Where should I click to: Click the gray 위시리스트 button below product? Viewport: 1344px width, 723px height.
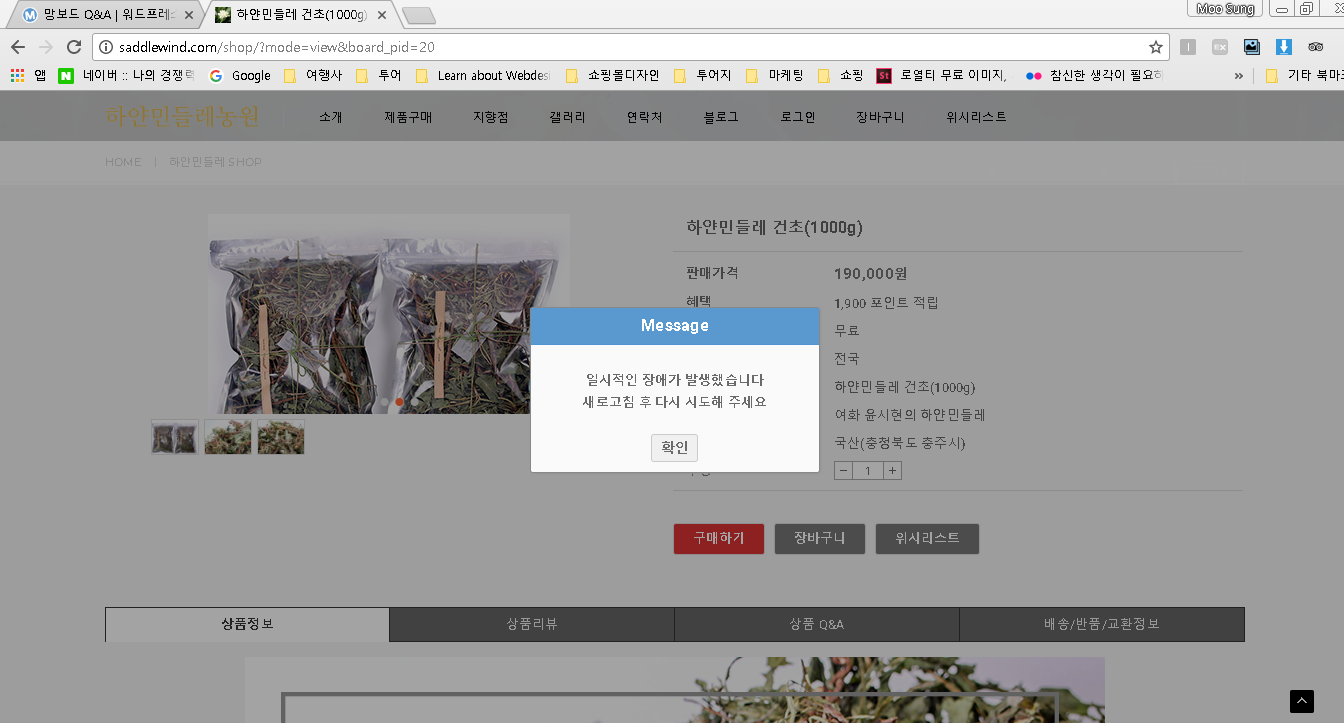point(927,538)
